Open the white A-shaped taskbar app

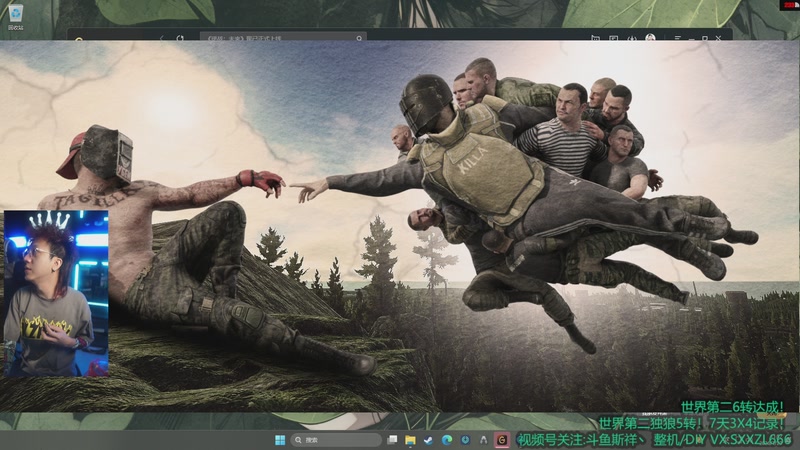483,440
